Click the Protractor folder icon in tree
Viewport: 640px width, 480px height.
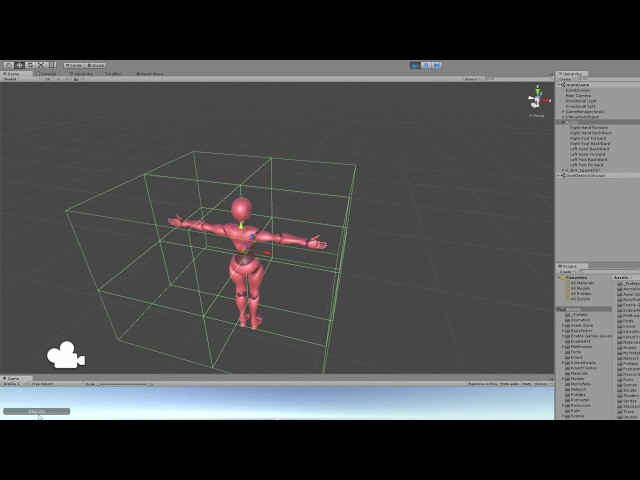pos(567,400)
